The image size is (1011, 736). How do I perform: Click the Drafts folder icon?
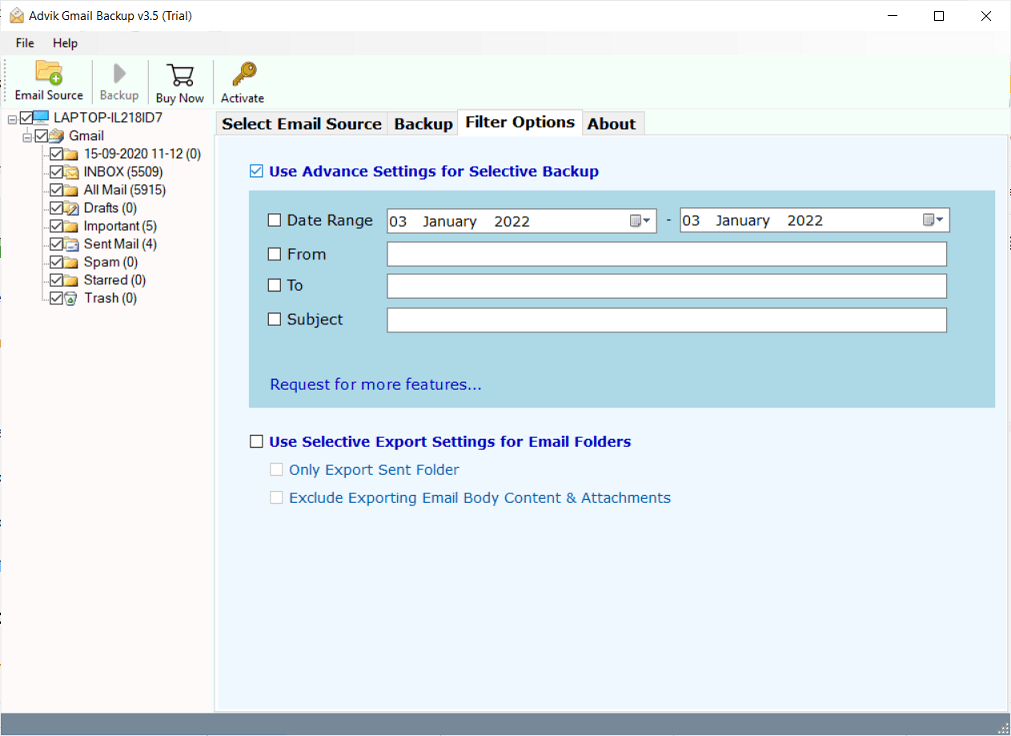point(72,208)
